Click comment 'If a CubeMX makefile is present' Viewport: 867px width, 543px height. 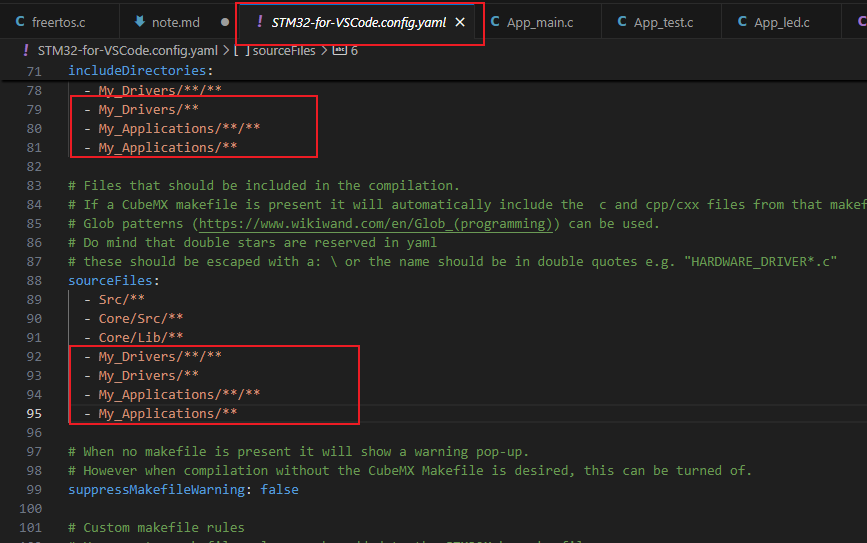tap(467, 204)
